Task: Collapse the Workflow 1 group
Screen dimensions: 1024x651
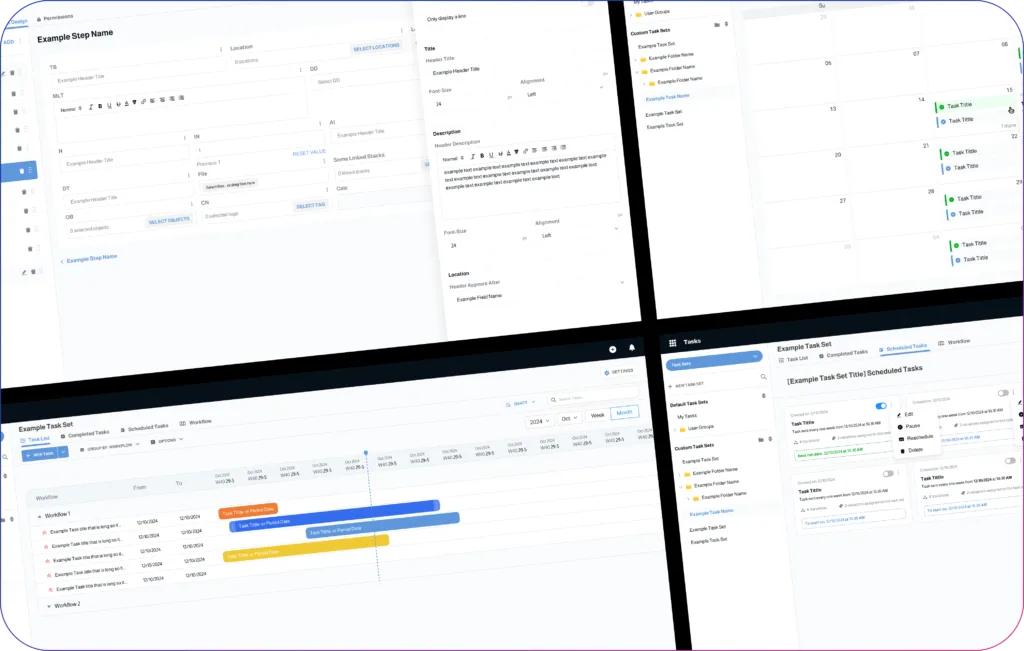Action: (40, 516)
